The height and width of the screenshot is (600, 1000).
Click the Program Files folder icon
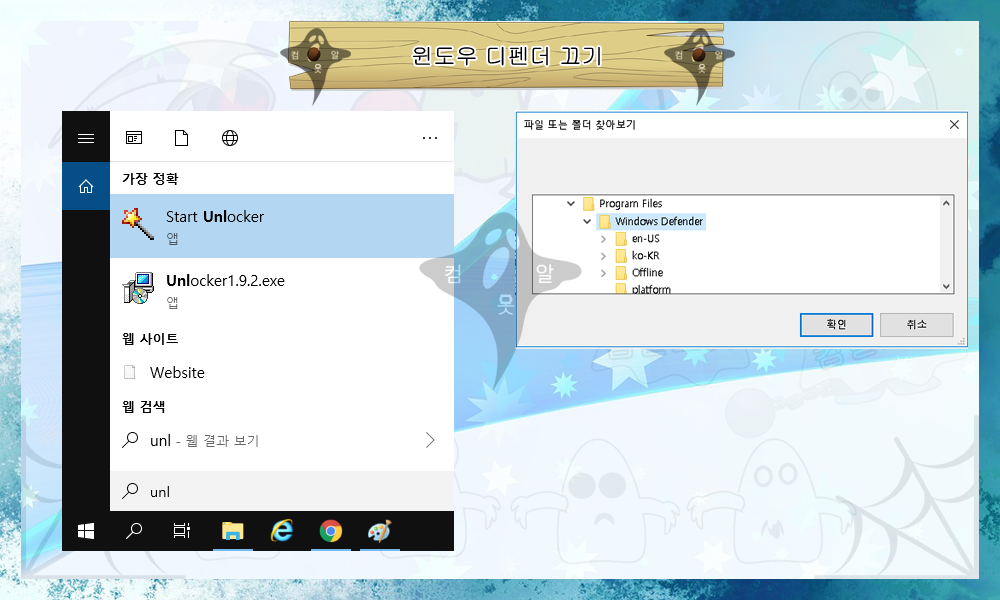coord(589,204)
